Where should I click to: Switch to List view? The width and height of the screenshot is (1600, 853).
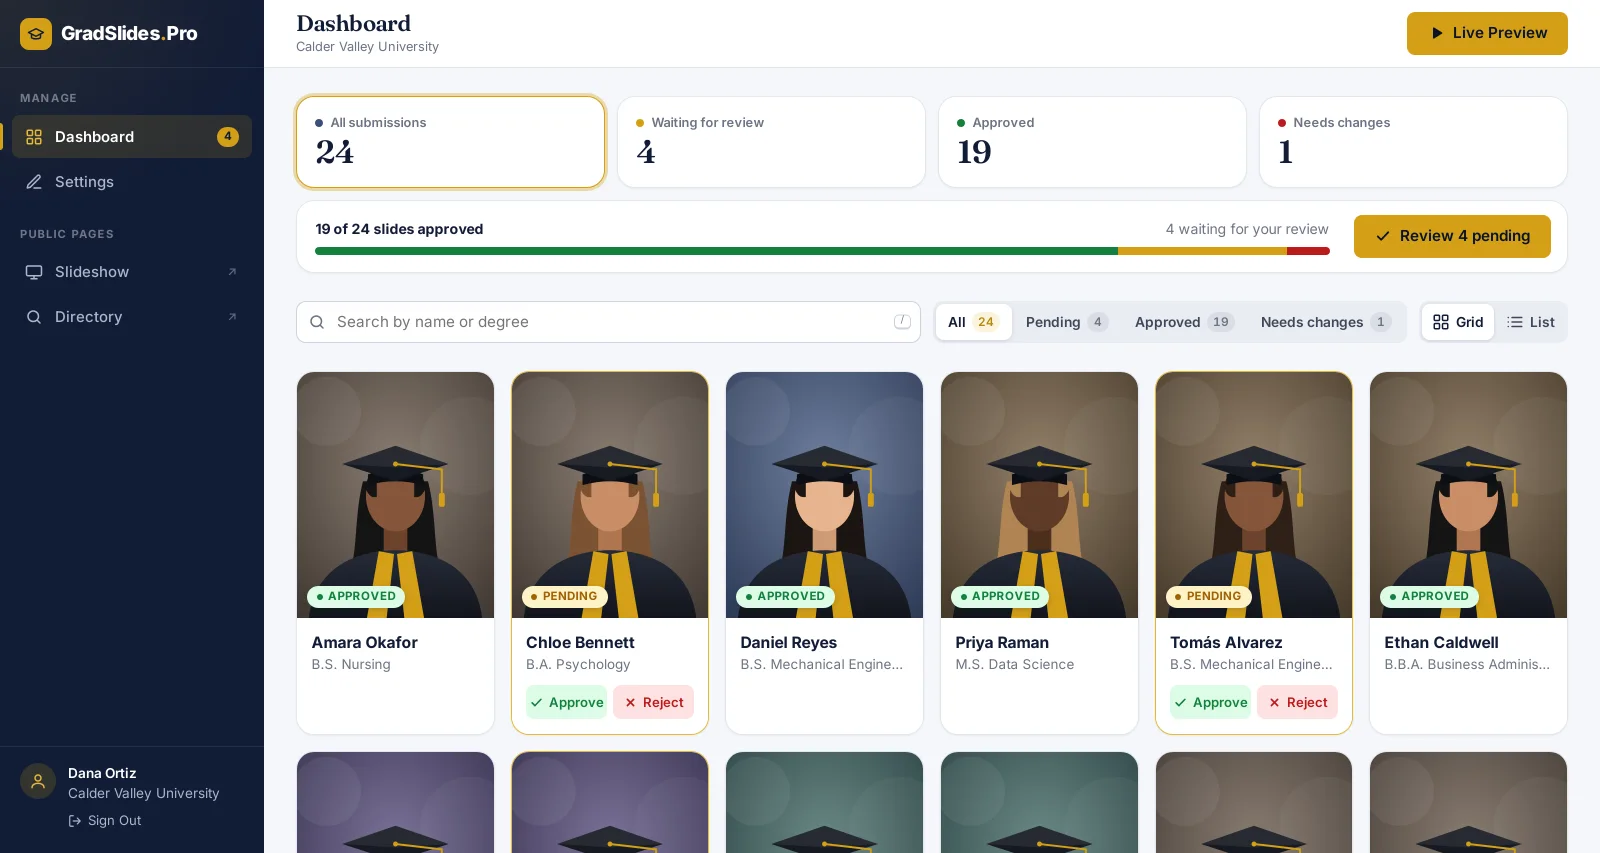point(1531,322)
